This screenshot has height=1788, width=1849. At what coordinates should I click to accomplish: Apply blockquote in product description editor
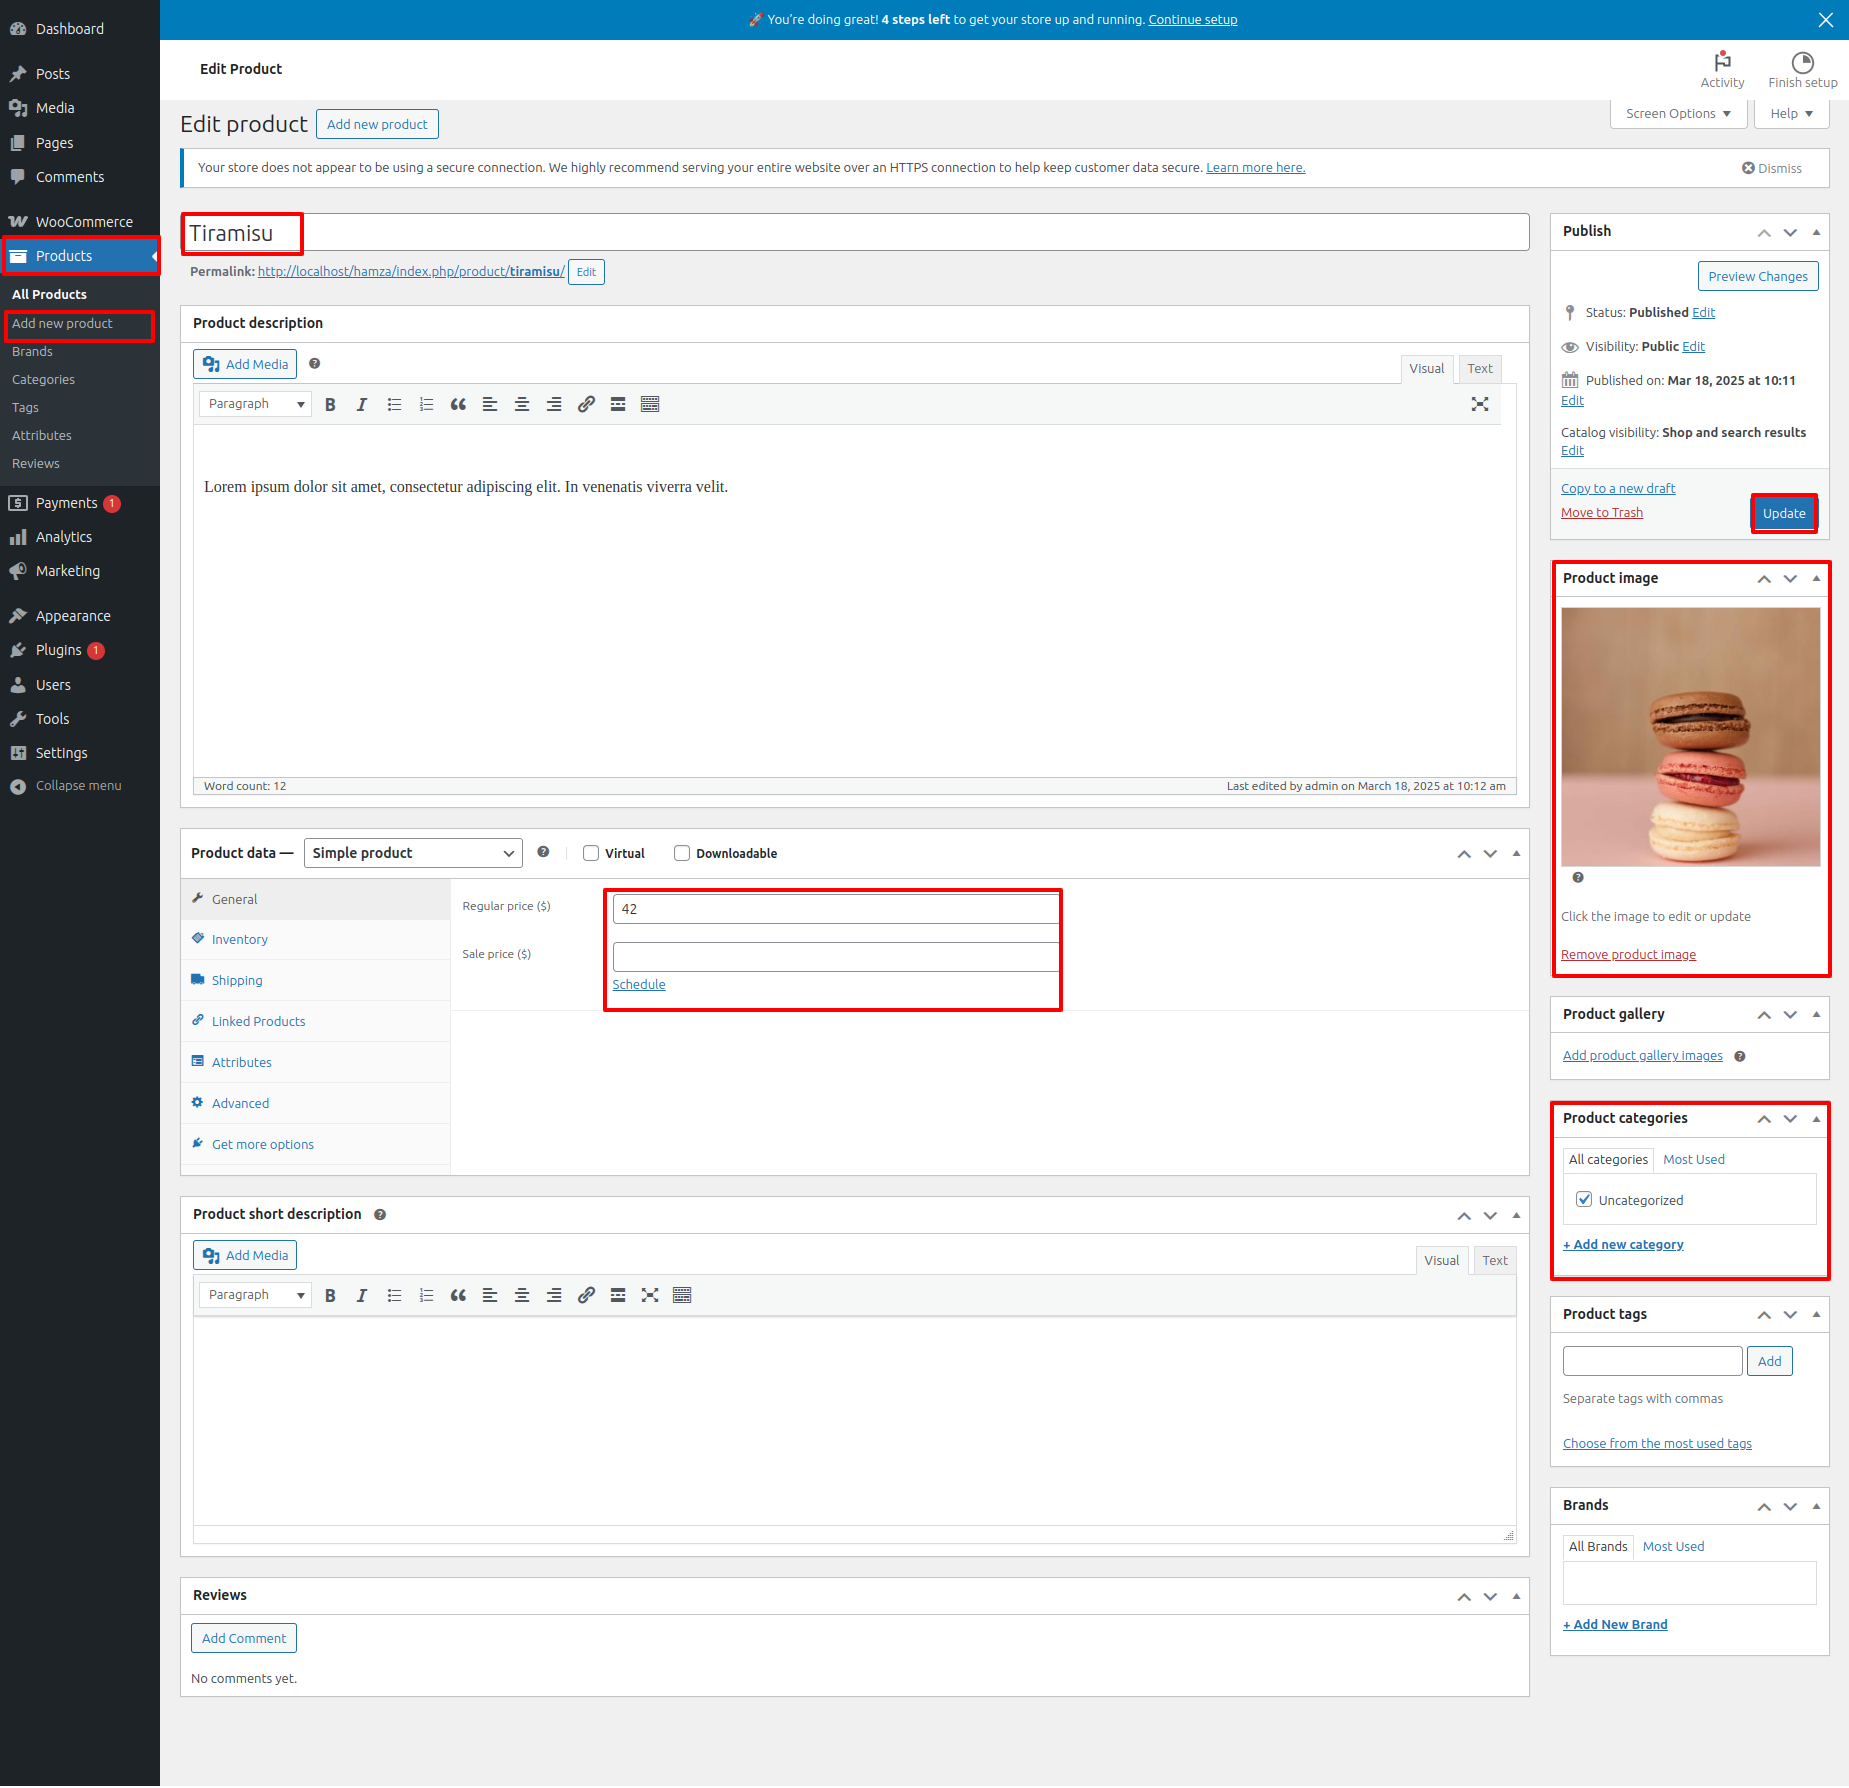click(458, 404)
